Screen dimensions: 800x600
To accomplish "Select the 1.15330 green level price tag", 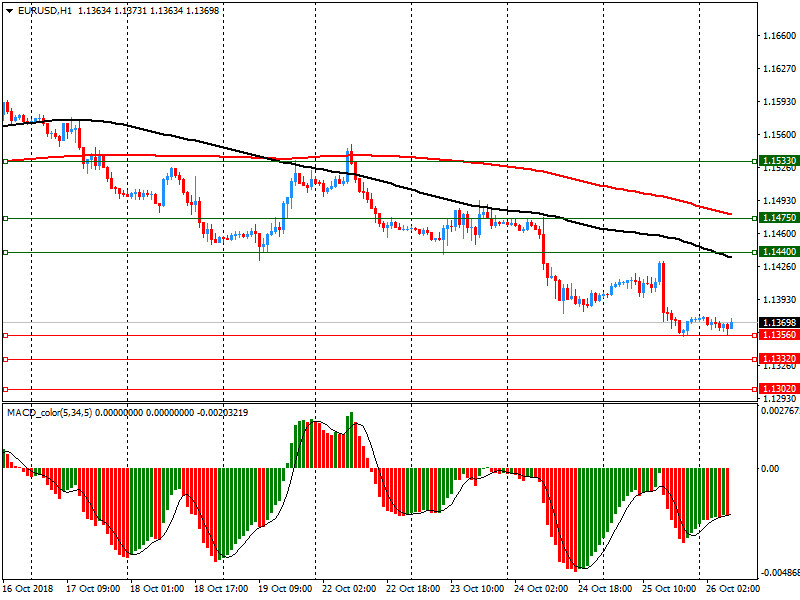I will pyautogui.click(x=779, y=161).
